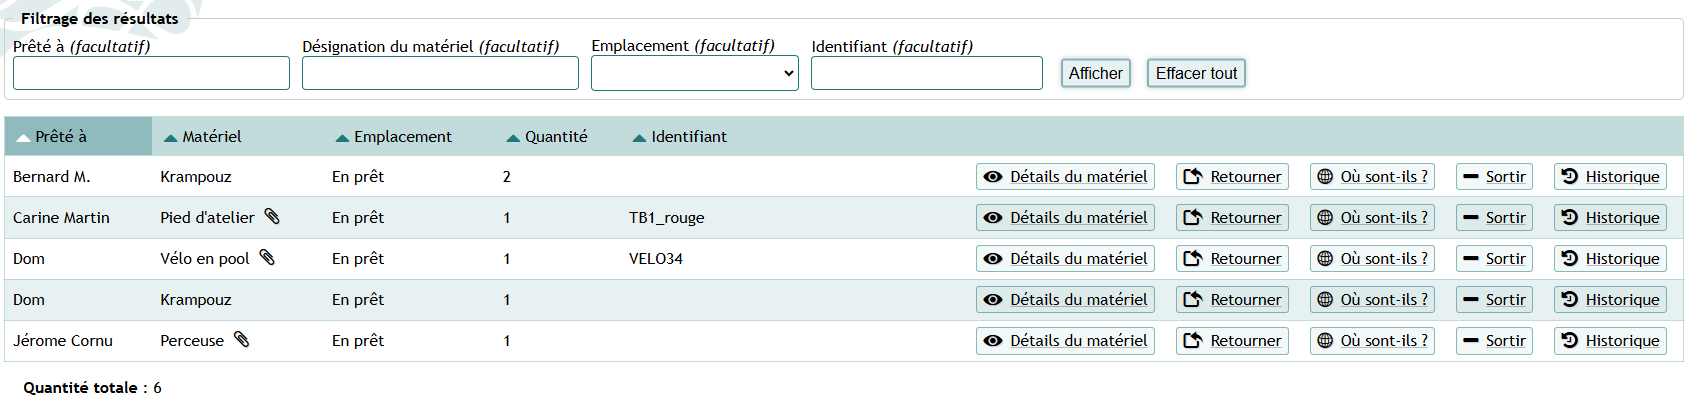Click minus icon in Bernard M. row
This screenshot has height=410, width=1692.
pyautogui.click(x=1470, y=177)
